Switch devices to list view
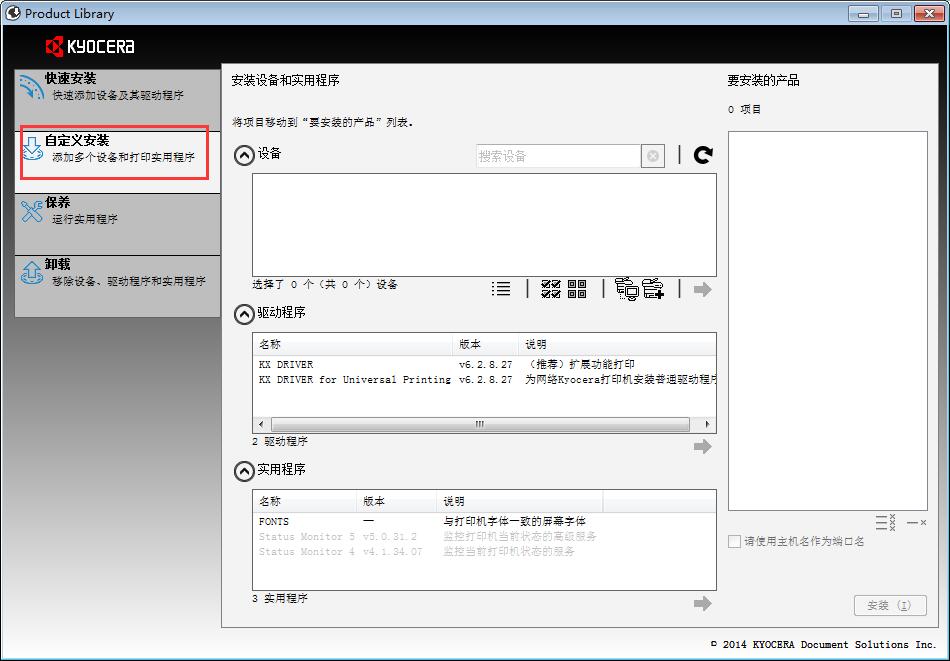This screenshot has height=661, width=950. click(501, 289)
